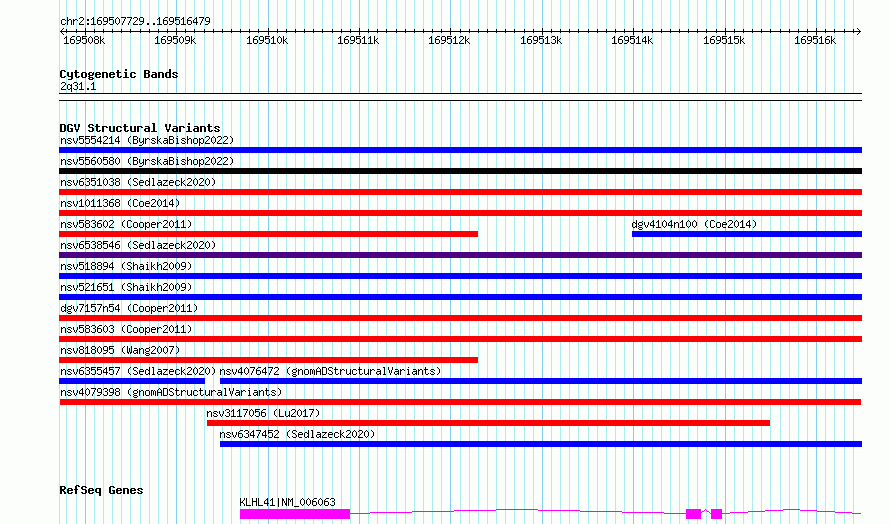Screen dimensions: 890x524
Task: Click nsv818095 (Wang2007) label
Action: pyautogui.click(x=120, y=350)
